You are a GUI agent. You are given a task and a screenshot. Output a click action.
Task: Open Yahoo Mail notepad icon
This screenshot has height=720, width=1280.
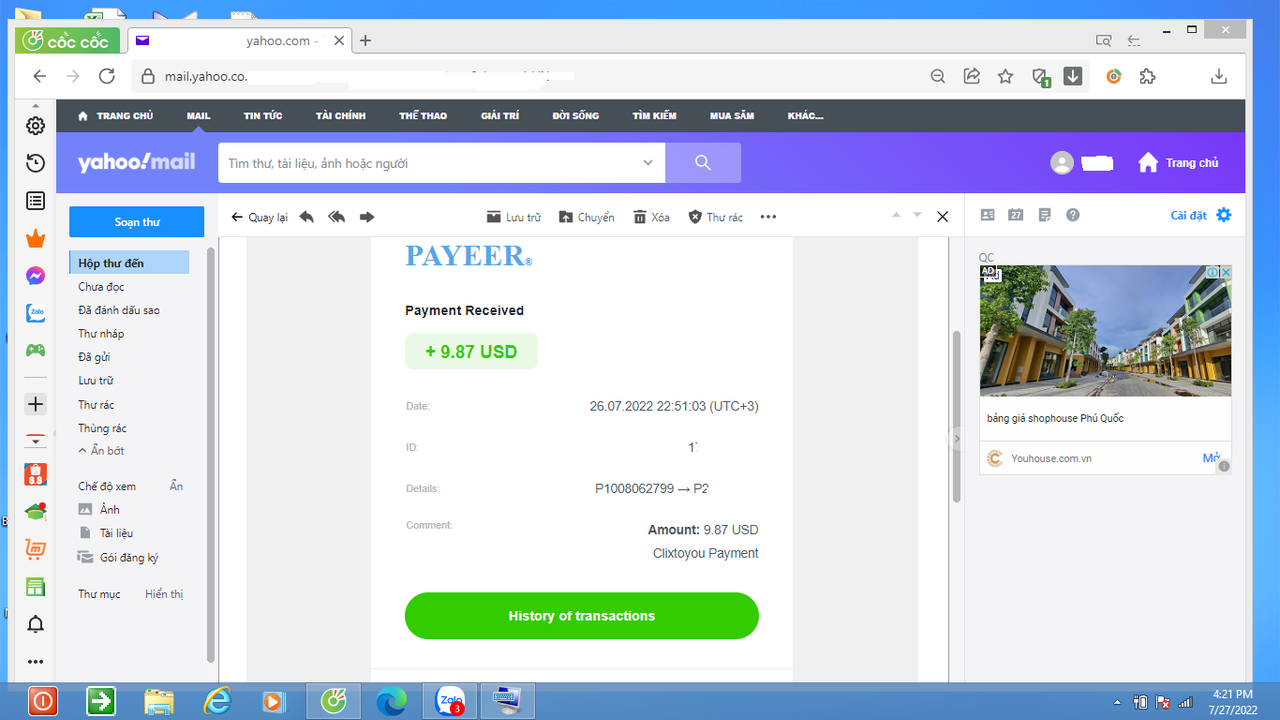pos(1045,215)
